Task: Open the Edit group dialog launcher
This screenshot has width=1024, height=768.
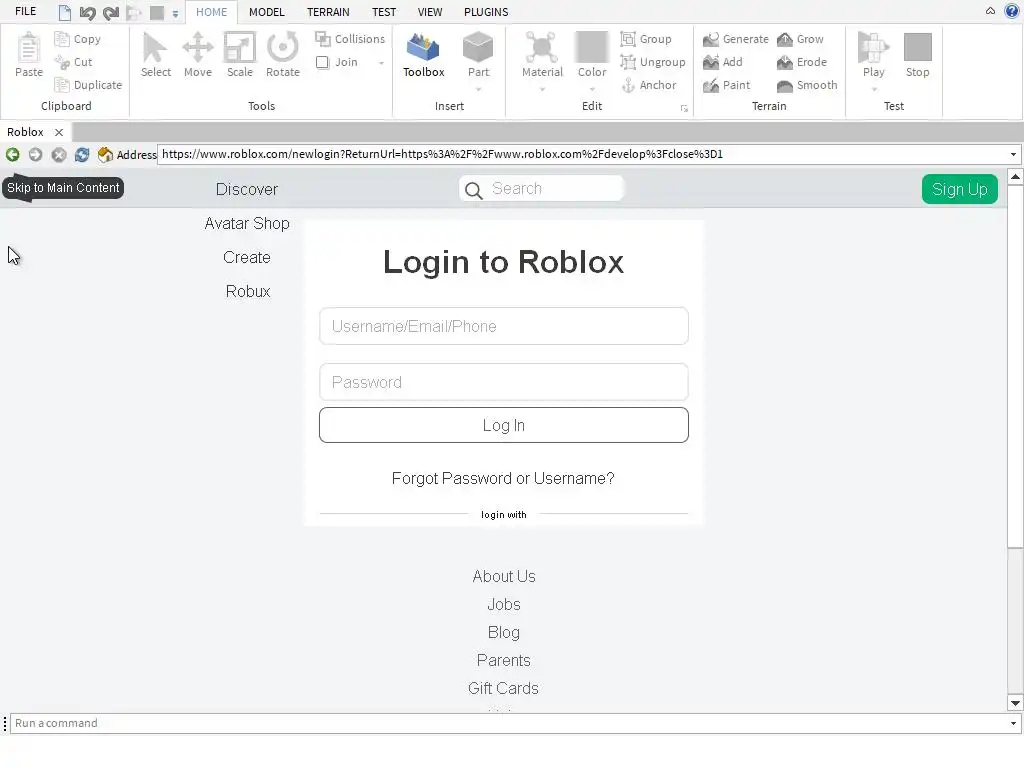Action: point(684,108)
